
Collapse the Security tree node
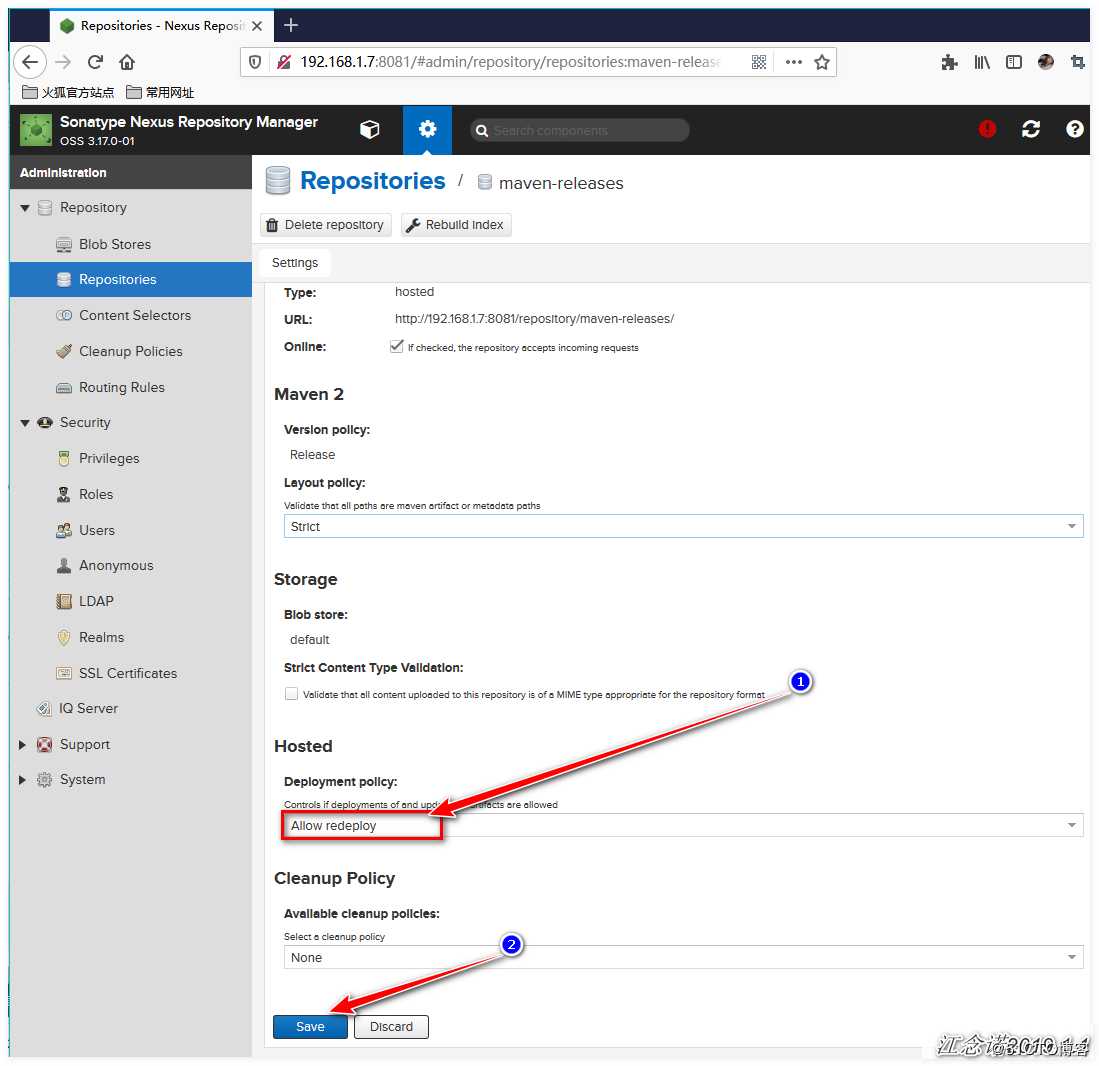coord(25,423)
